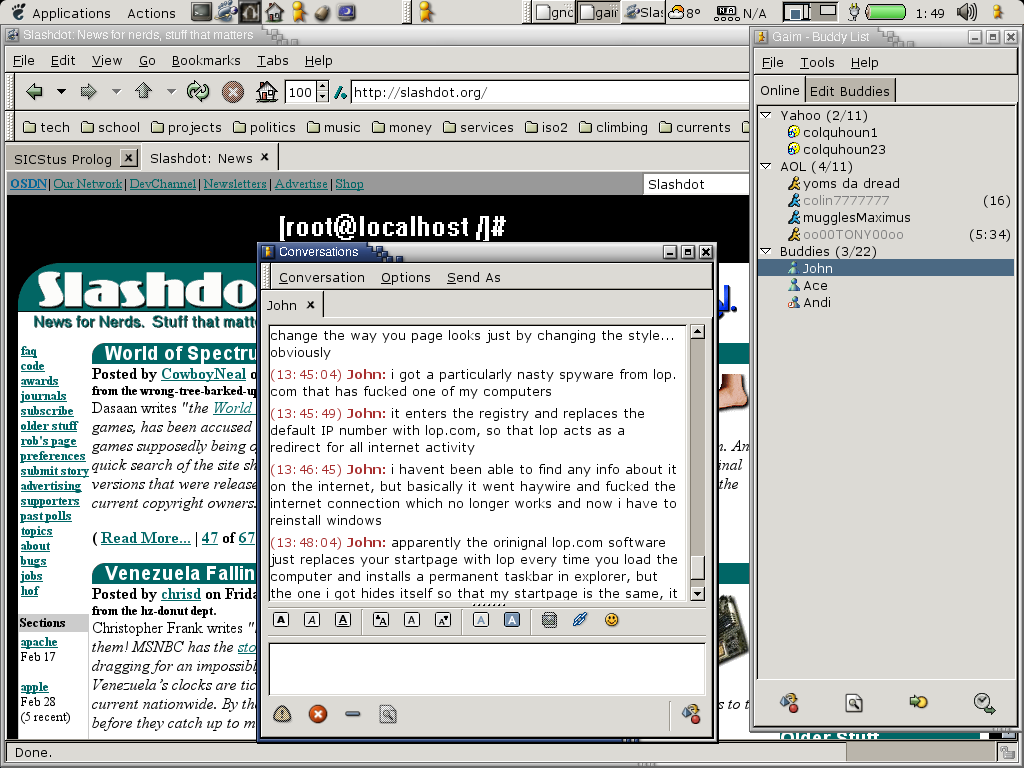Select buddy mugglesMaximus
Image resolution: width=1024 pixels, height=768 pixels.
pos(856,217)
